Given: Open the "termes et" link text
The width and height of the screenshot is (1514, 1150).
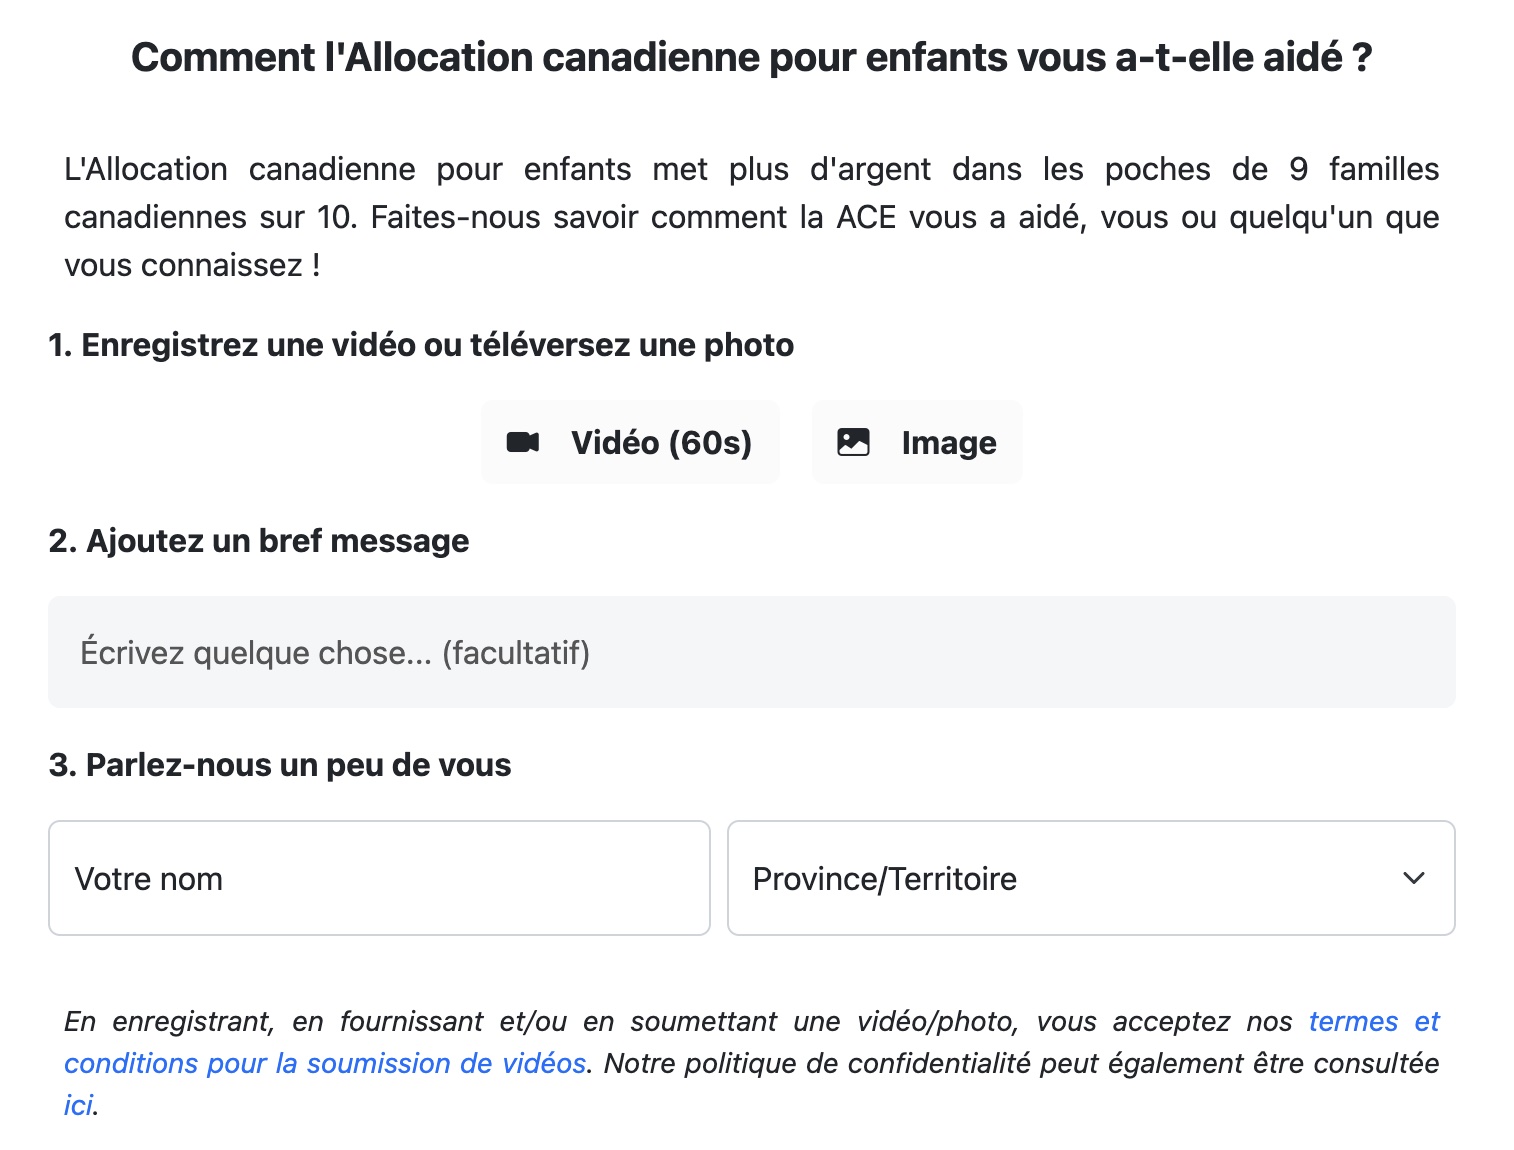Looking at the screenshot, I should point(1374,1021).
